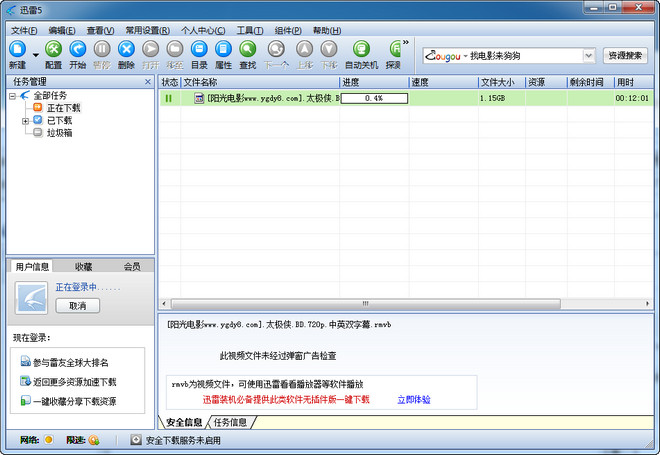Click the 探测 toolbar icon

point(394,50)
